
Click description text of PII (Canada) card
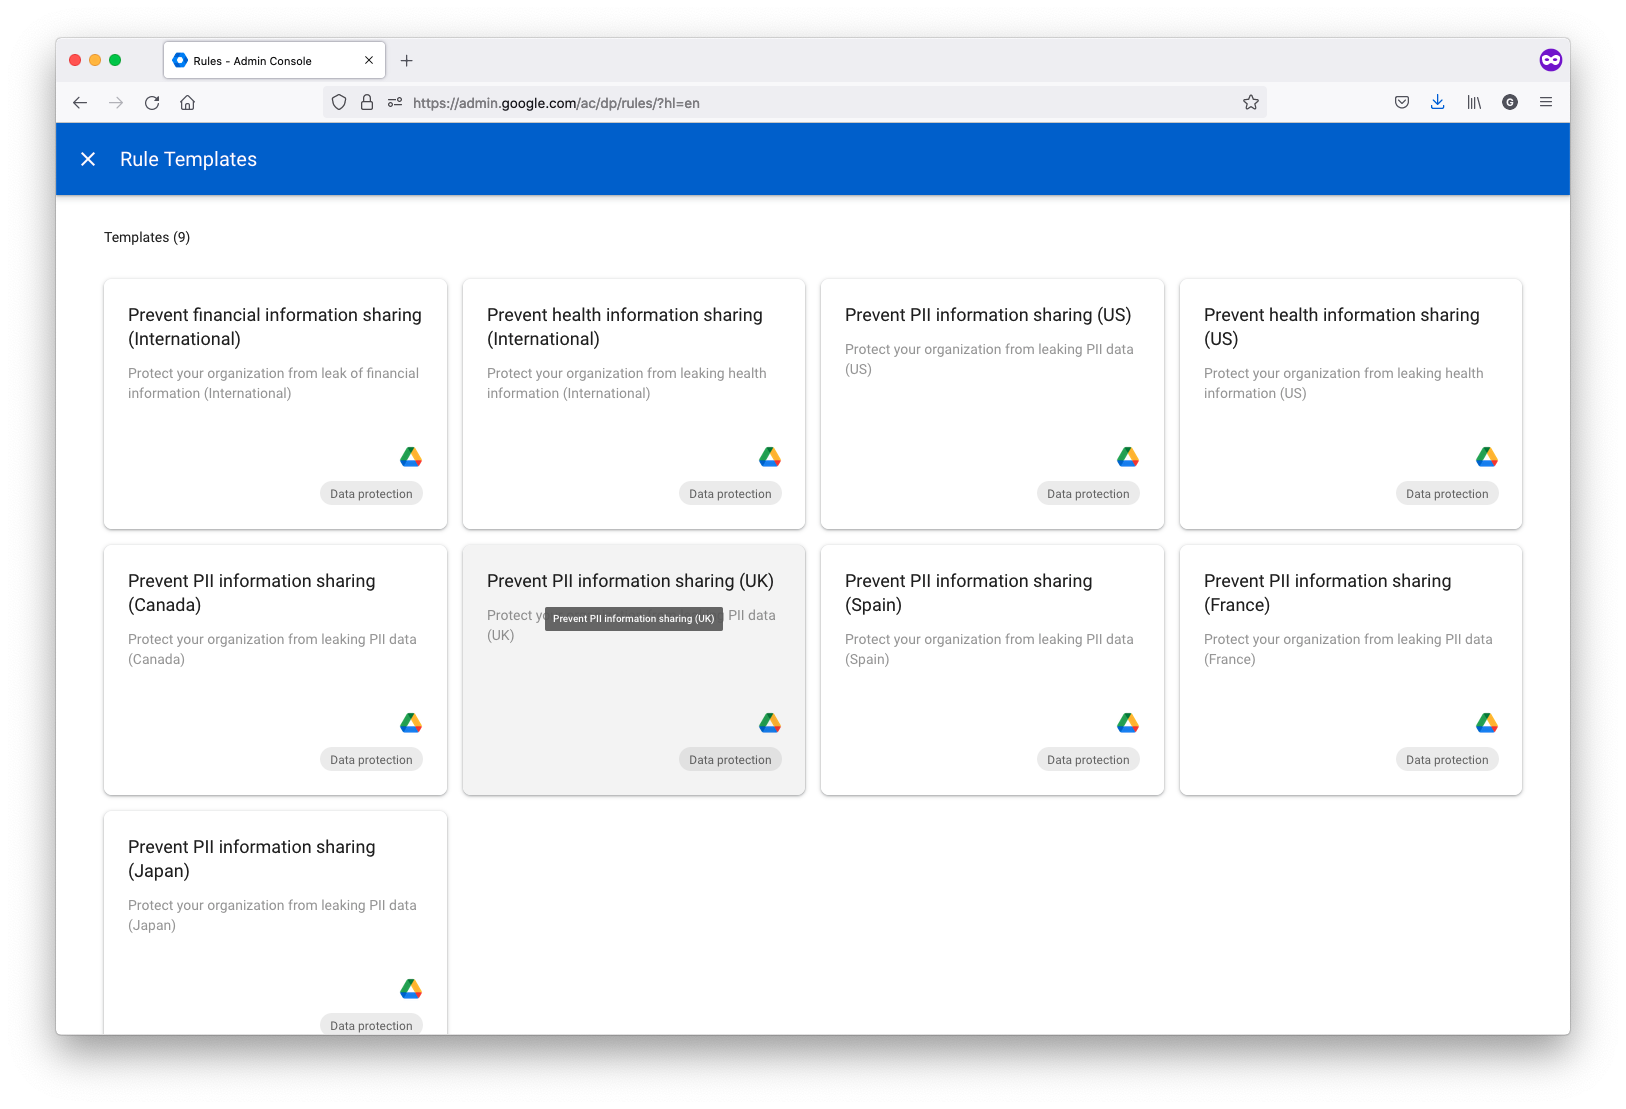(272, 649)
